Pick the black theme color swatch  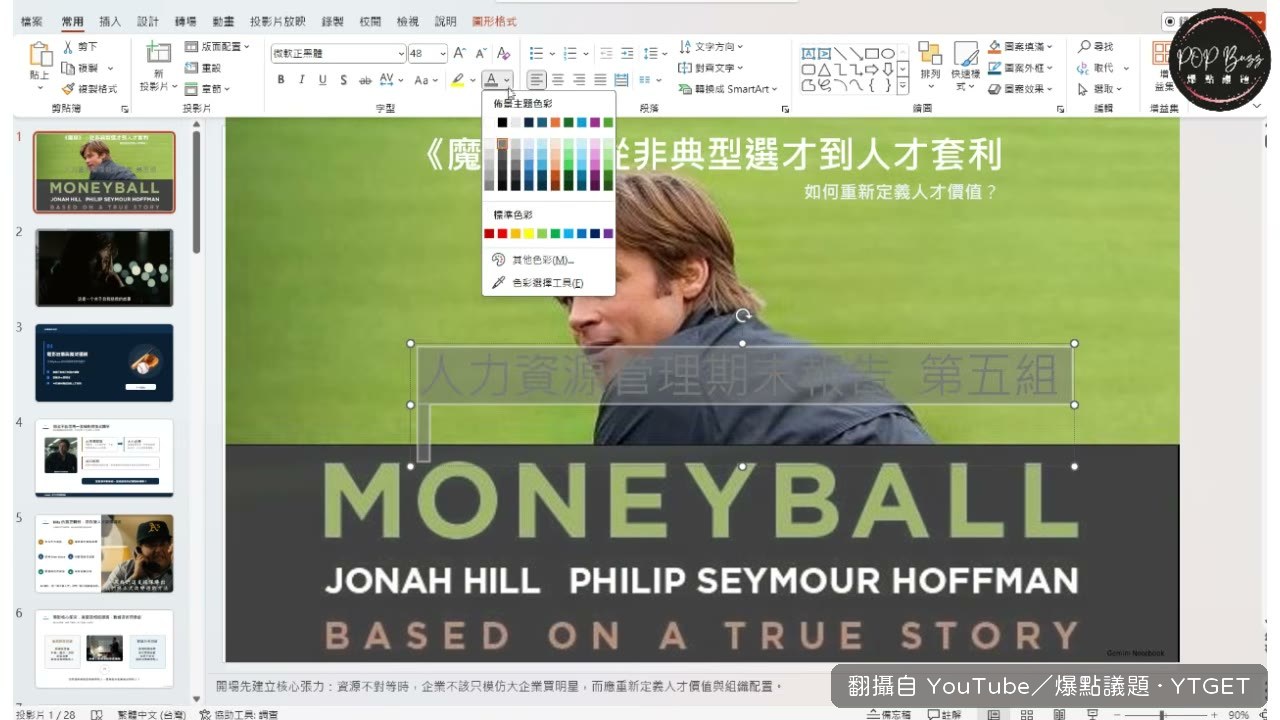(503, 122)
